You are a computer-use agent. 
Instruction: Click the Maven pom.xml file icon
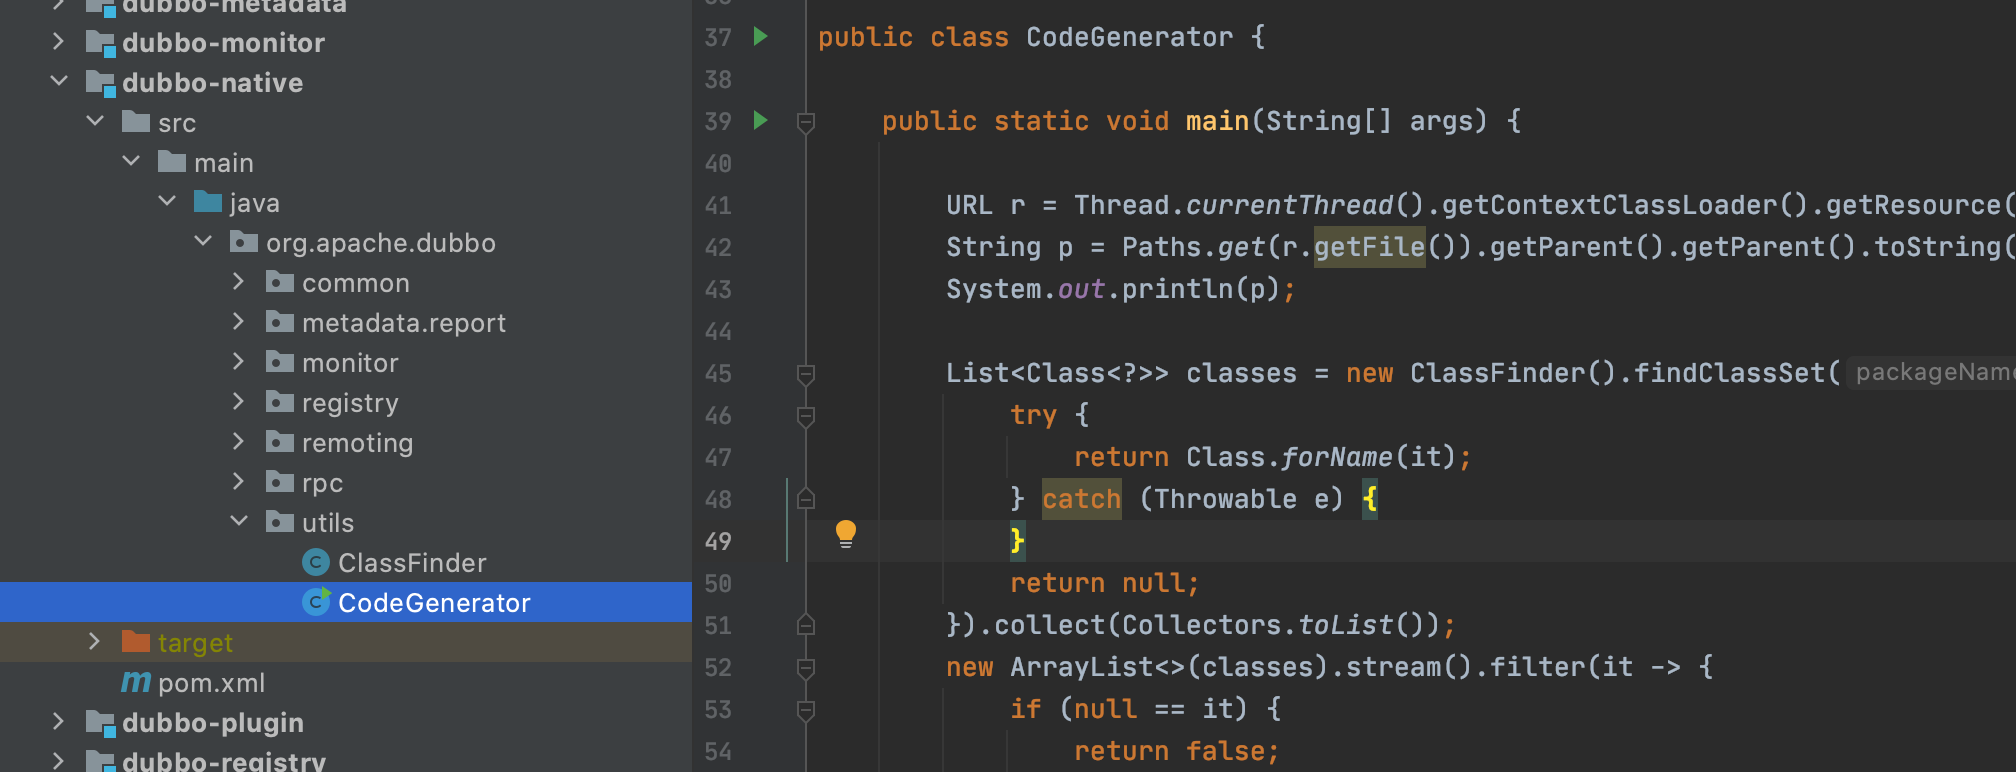(136, 683)
